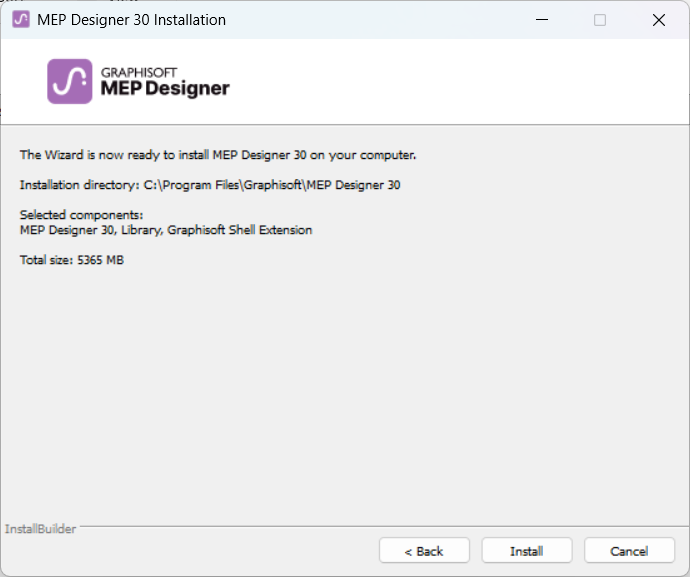Click the component list mentioning Graphisoft Shell Extension

point(166,230)
